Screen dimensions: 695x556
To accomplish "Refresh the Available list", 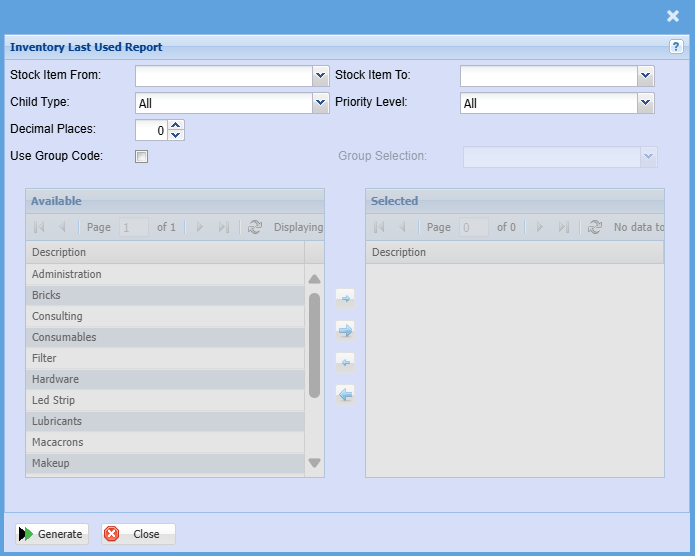I will click(x=255, y=228).
